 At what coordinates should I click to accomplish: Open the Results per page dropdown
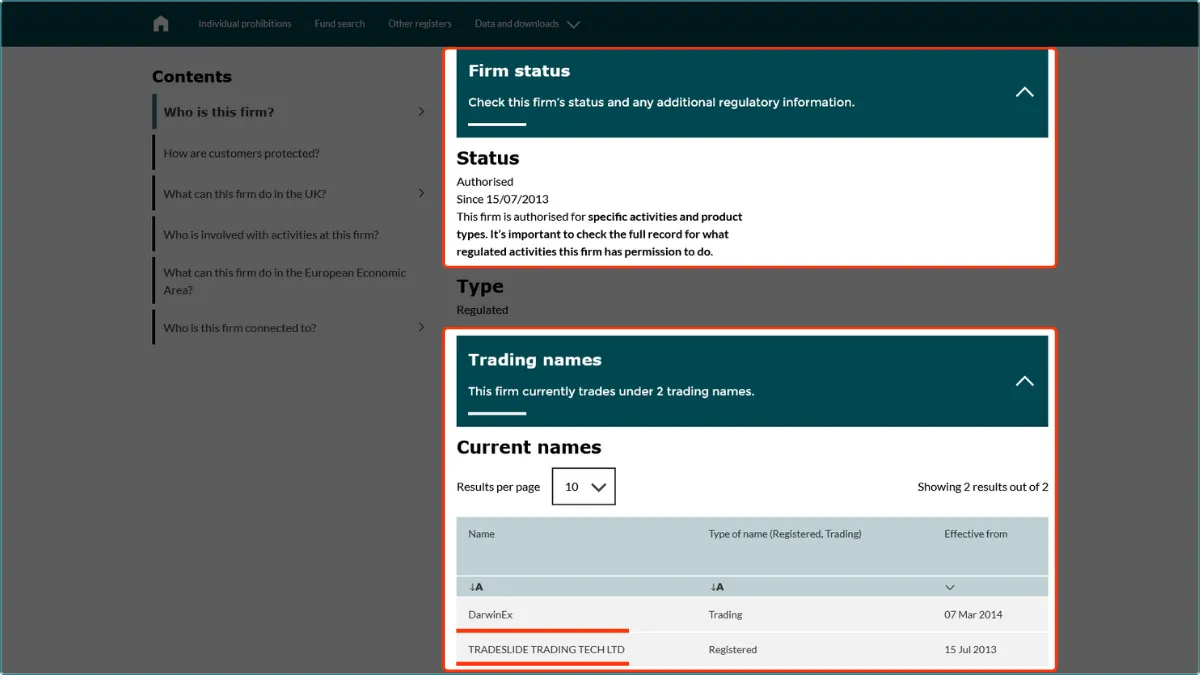584,487
